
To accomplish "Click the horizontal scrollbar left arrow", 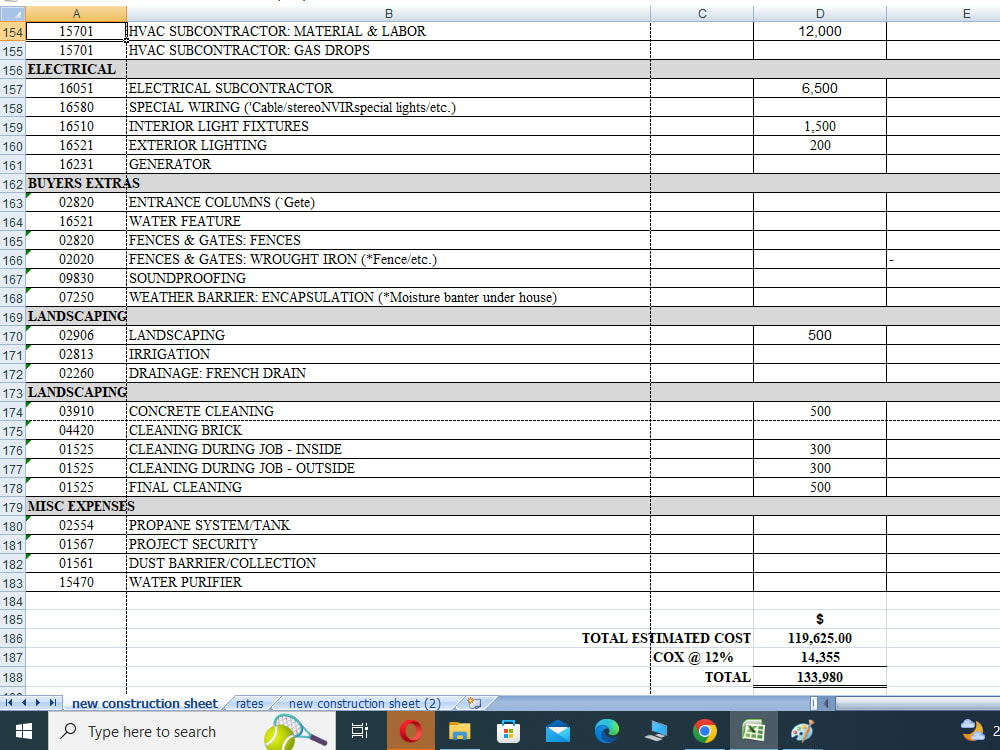I will [x=827, y=703].
